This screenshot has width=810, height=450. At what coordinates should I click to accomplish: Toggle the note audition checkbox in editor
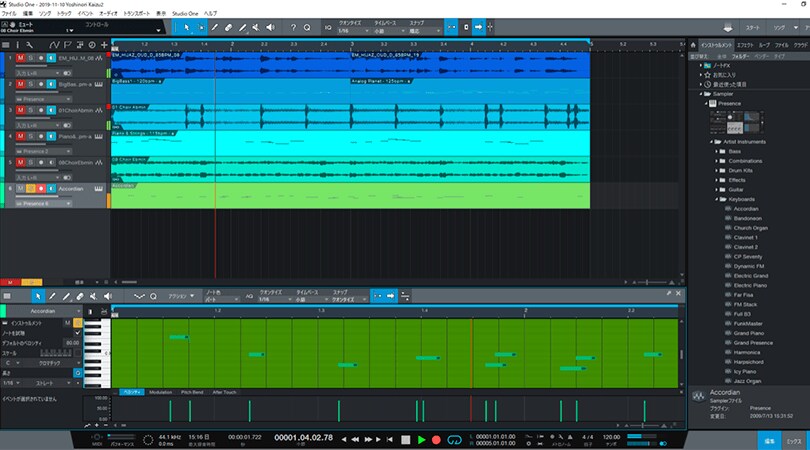coord(78,333)
